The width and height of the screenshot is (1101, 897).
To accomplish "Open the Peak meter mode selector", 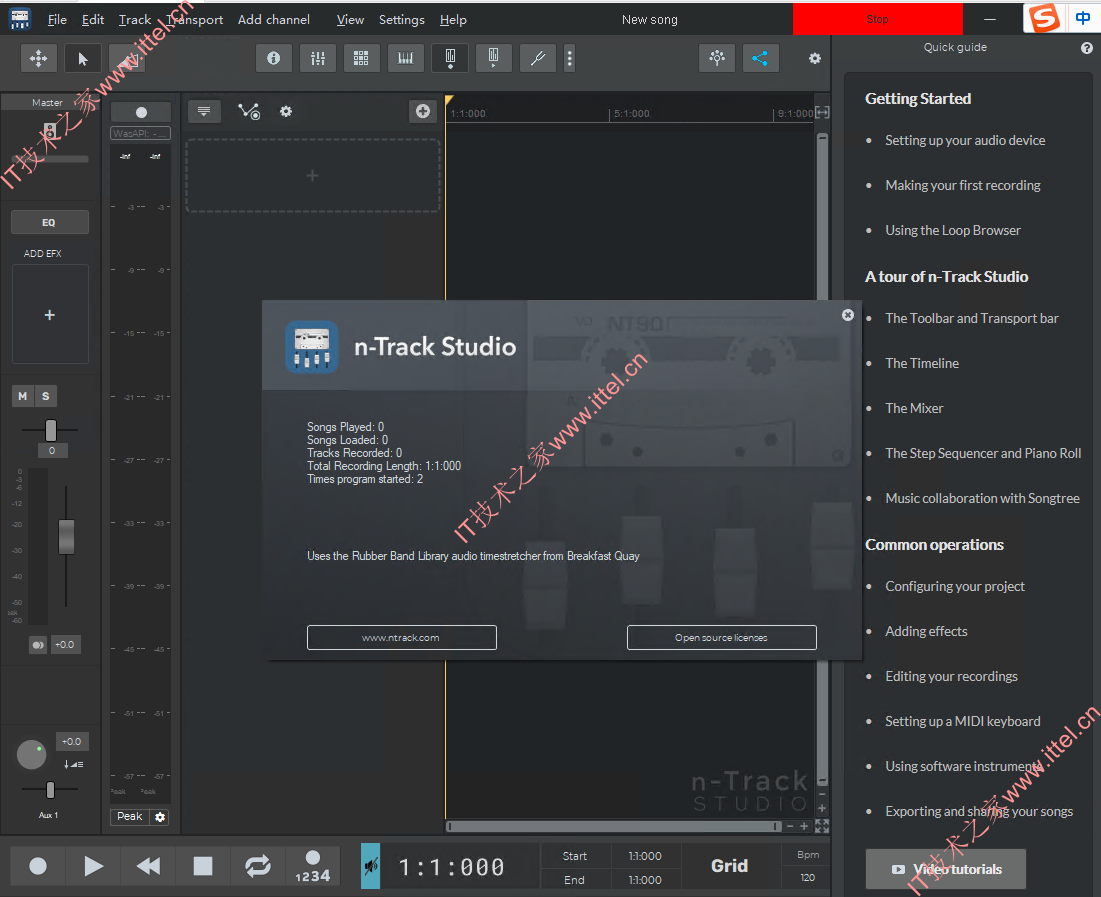I will coord(130,816).
